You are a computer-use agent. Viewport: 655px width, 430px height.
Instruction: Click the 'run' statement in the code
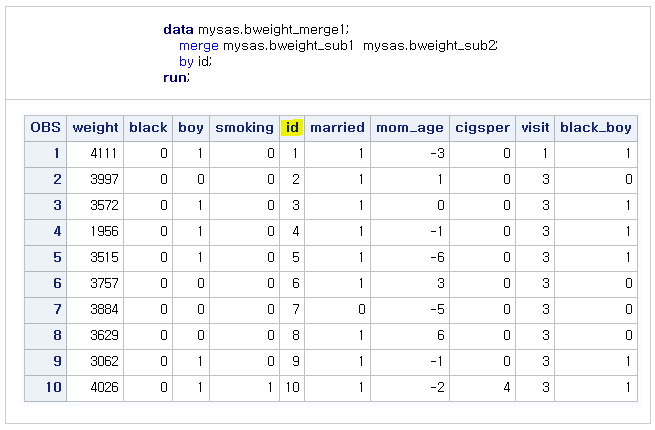coord(174,77)
